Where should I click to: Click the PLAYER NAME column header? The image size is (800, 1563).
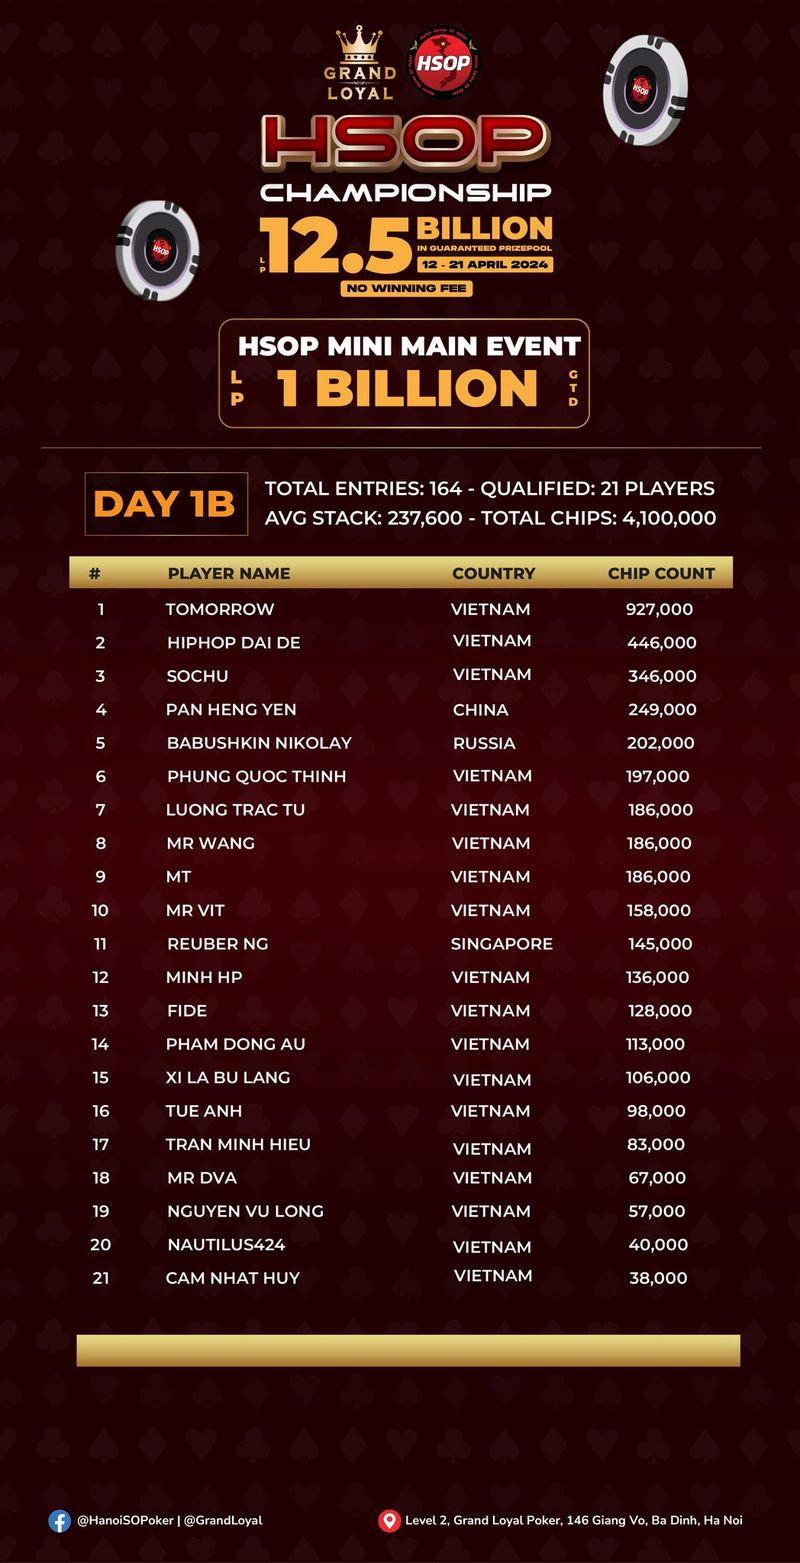(229, 573)
